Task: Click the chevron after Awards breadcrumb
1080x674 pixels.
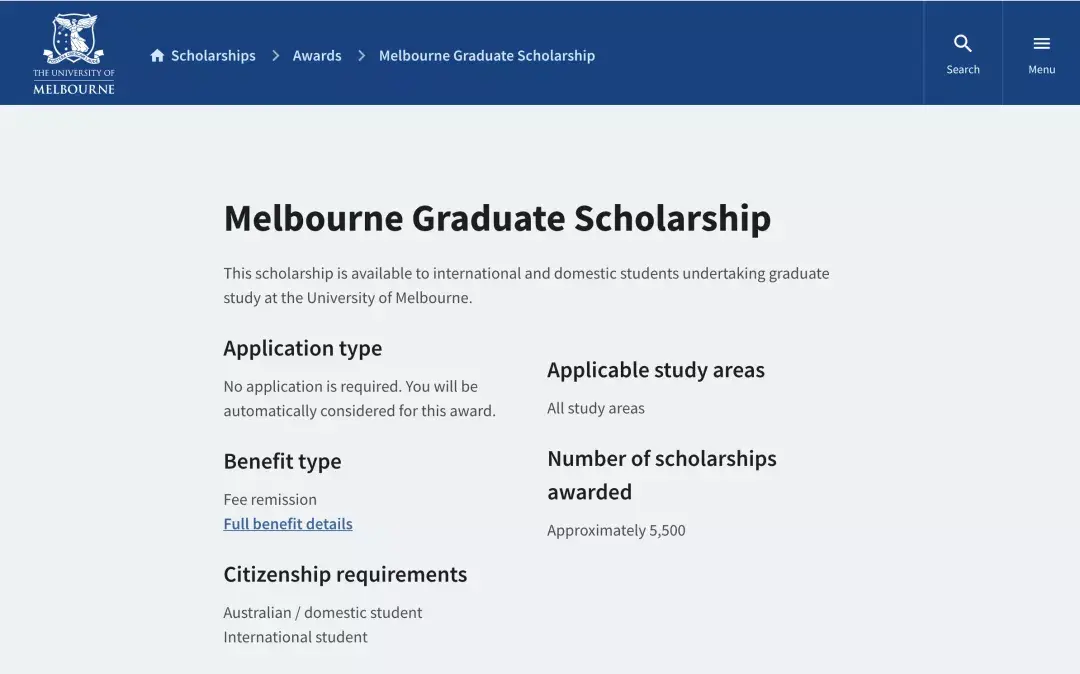Action: coord(361,56)
